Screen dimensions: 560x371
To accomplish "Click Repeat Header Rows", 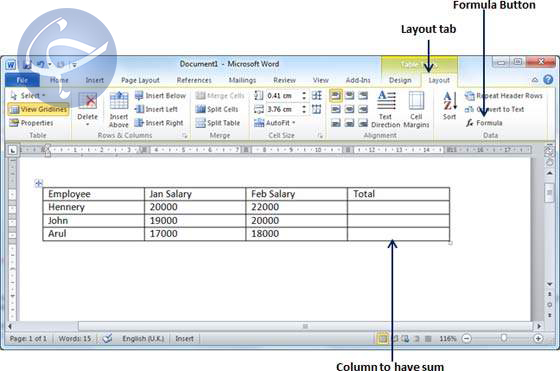I will tap(504, 96).
